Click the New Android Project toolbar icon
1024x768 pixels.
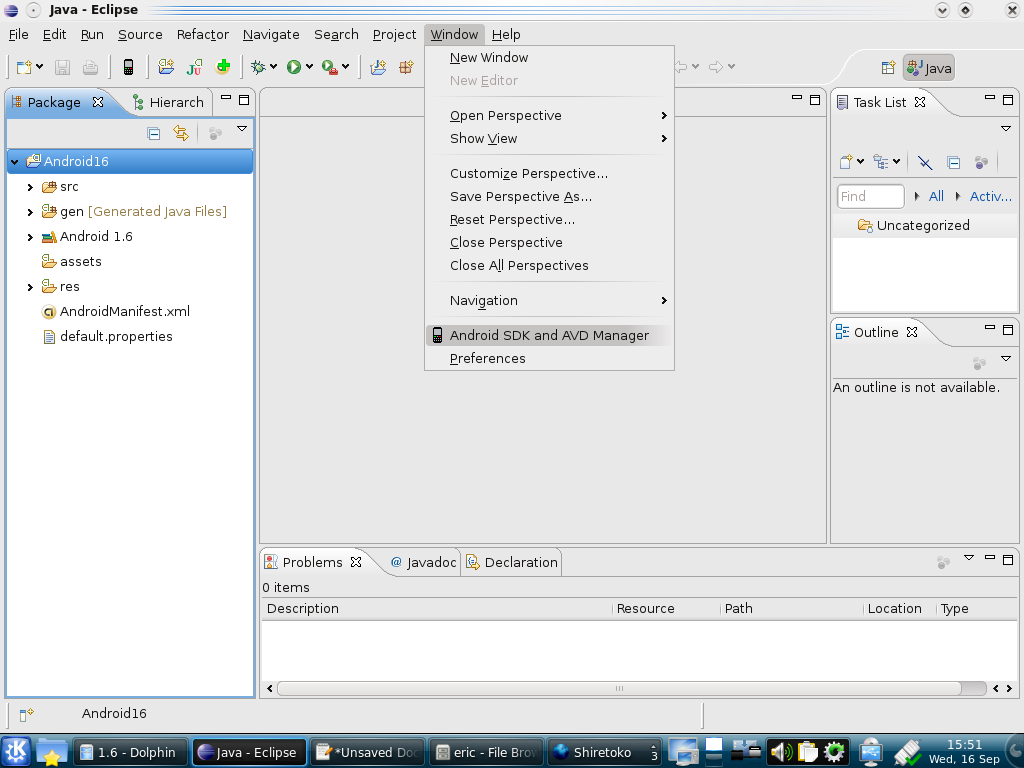166,67
